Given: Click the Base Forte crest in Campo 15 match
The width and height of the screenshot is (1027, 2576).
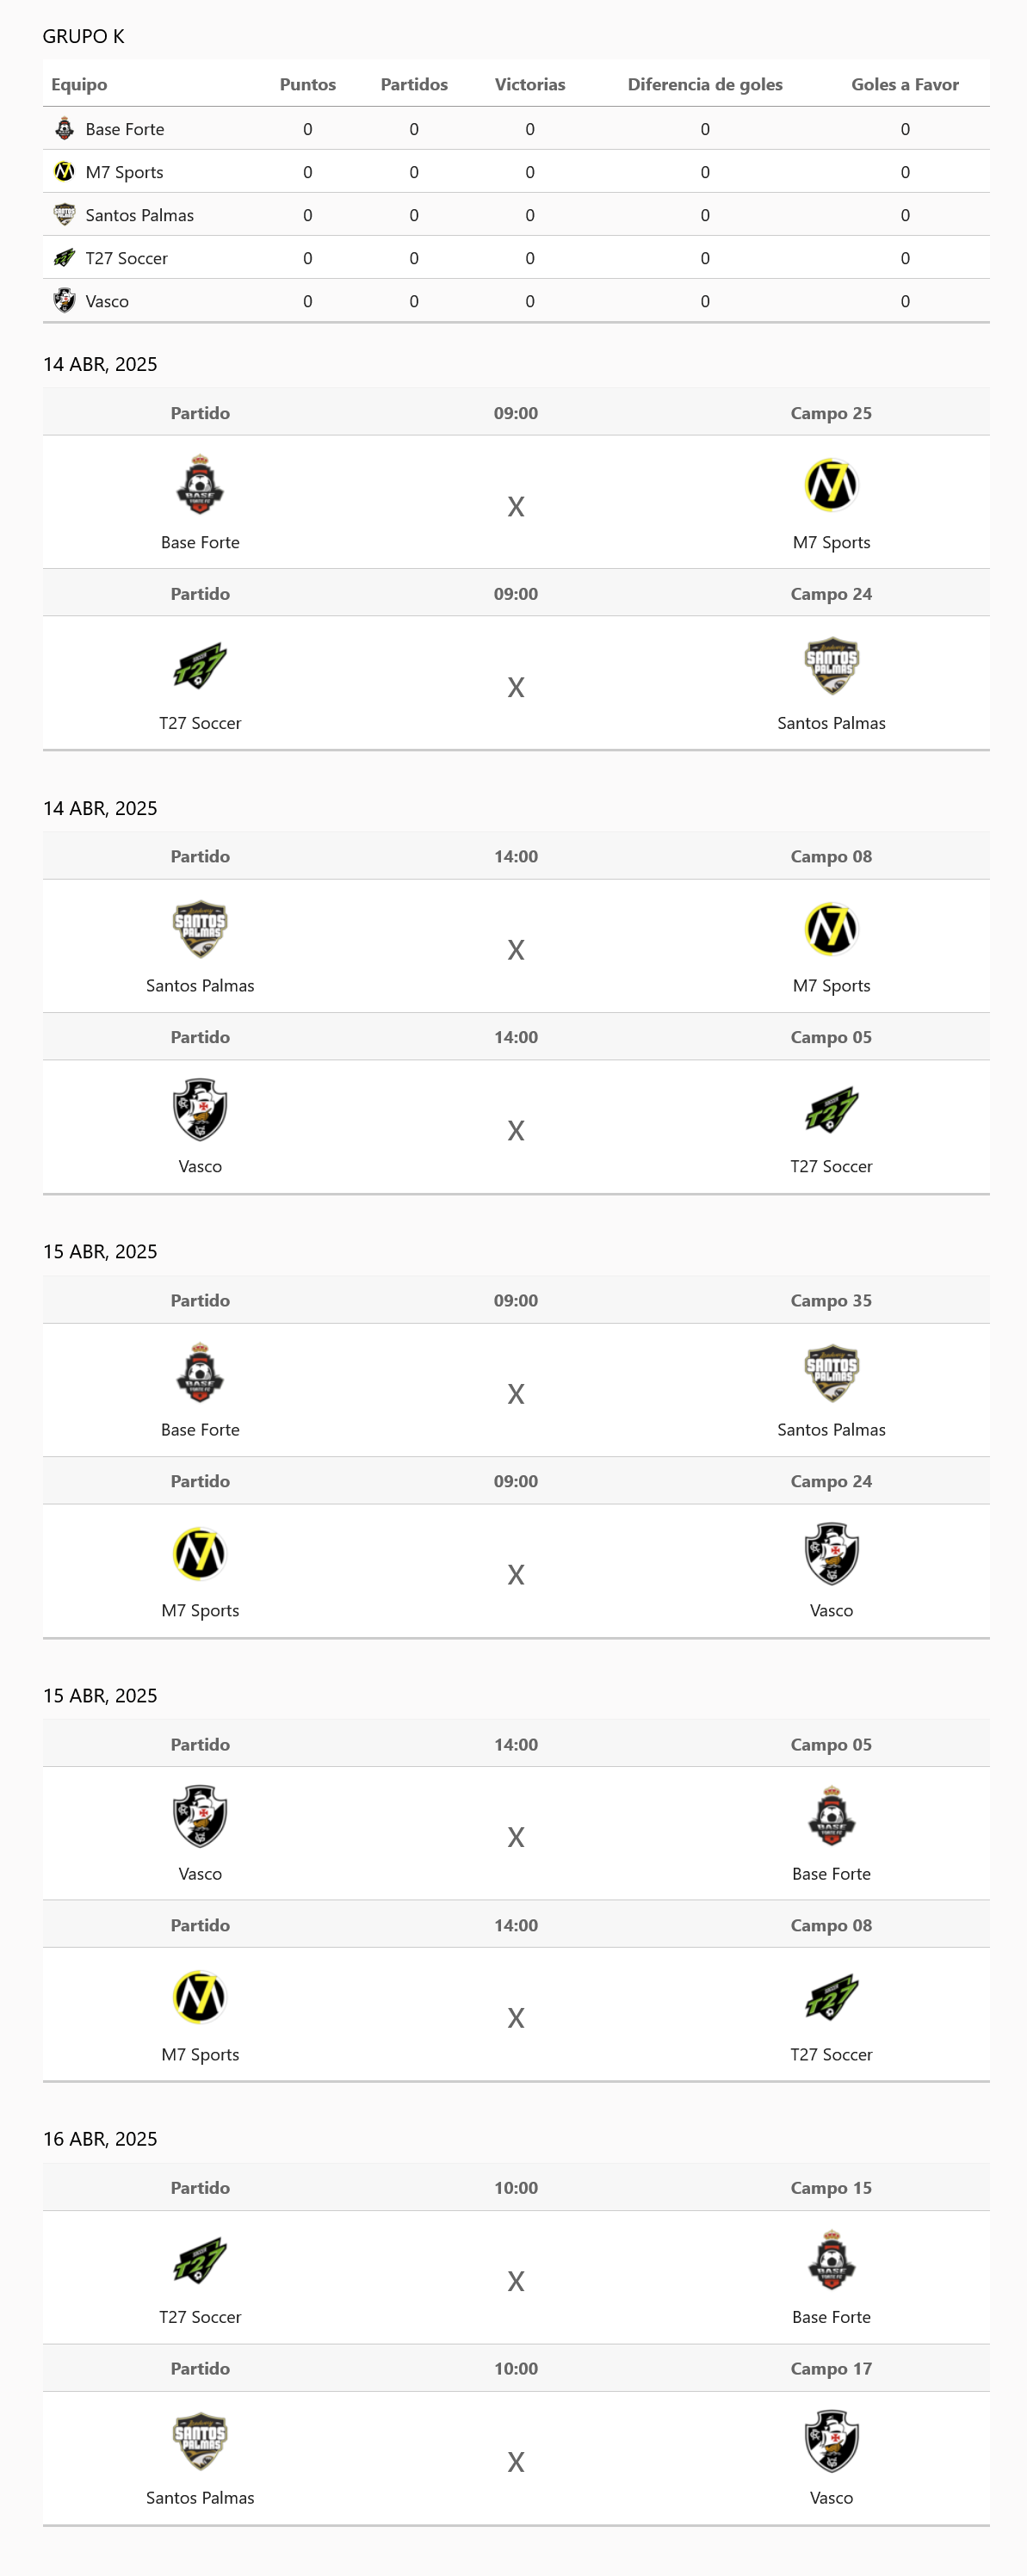Looking at the screenshot, I should click(831, 2260).
